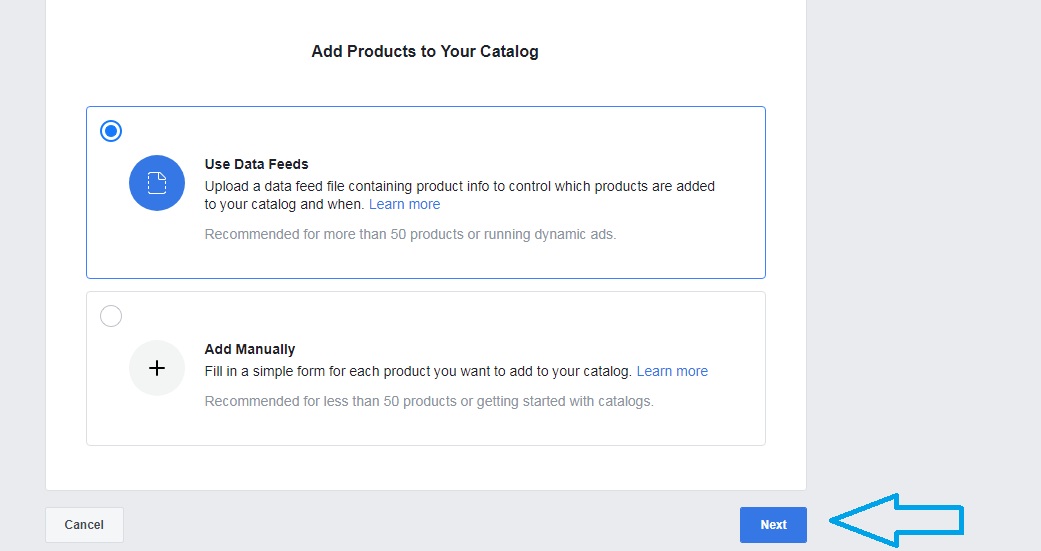
Task: Click the data feed upload description text
Action: (459, 195)
